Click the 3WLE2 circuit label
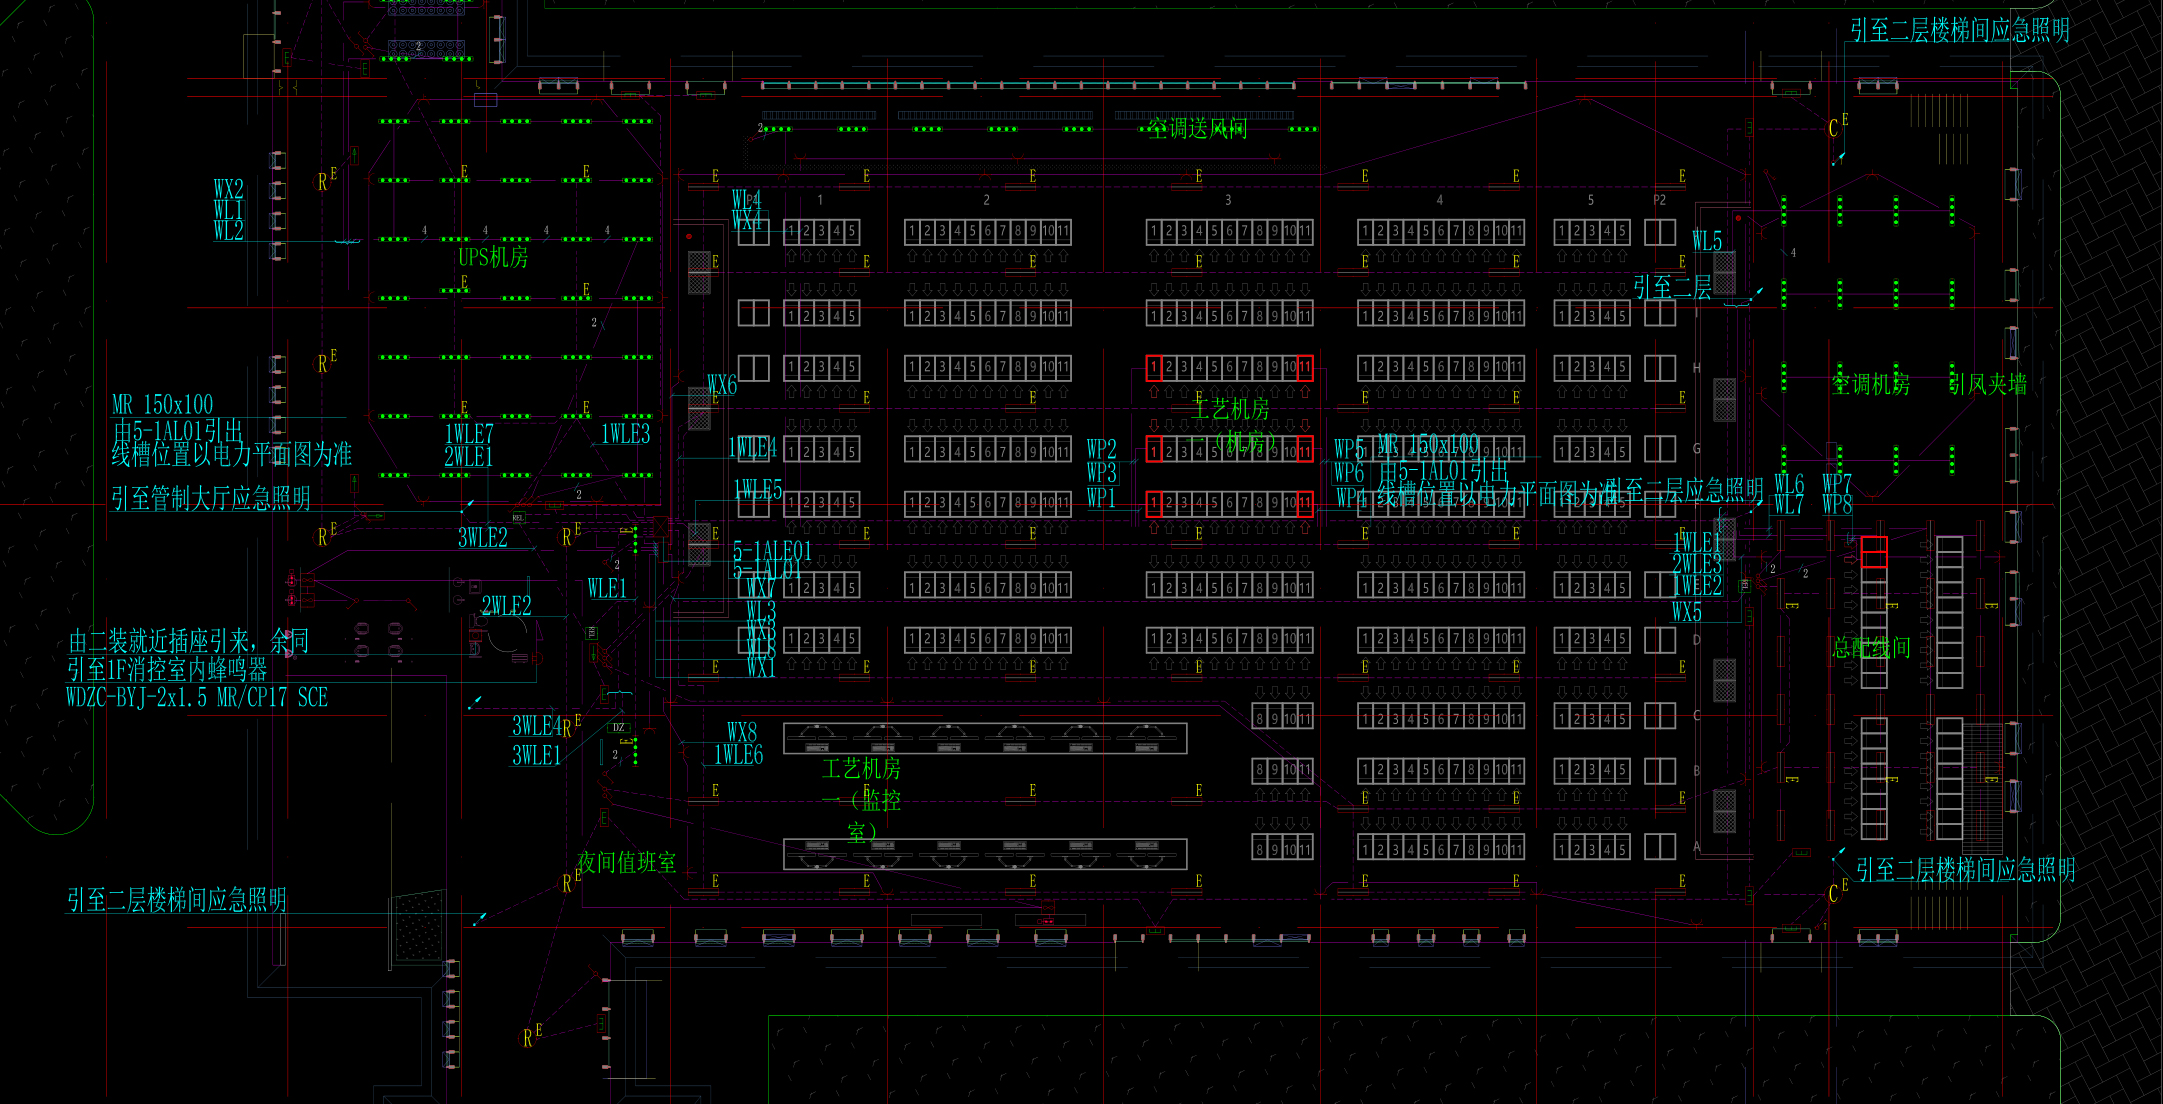This screenshot has height=1104, width=2163. click(482, 538)
